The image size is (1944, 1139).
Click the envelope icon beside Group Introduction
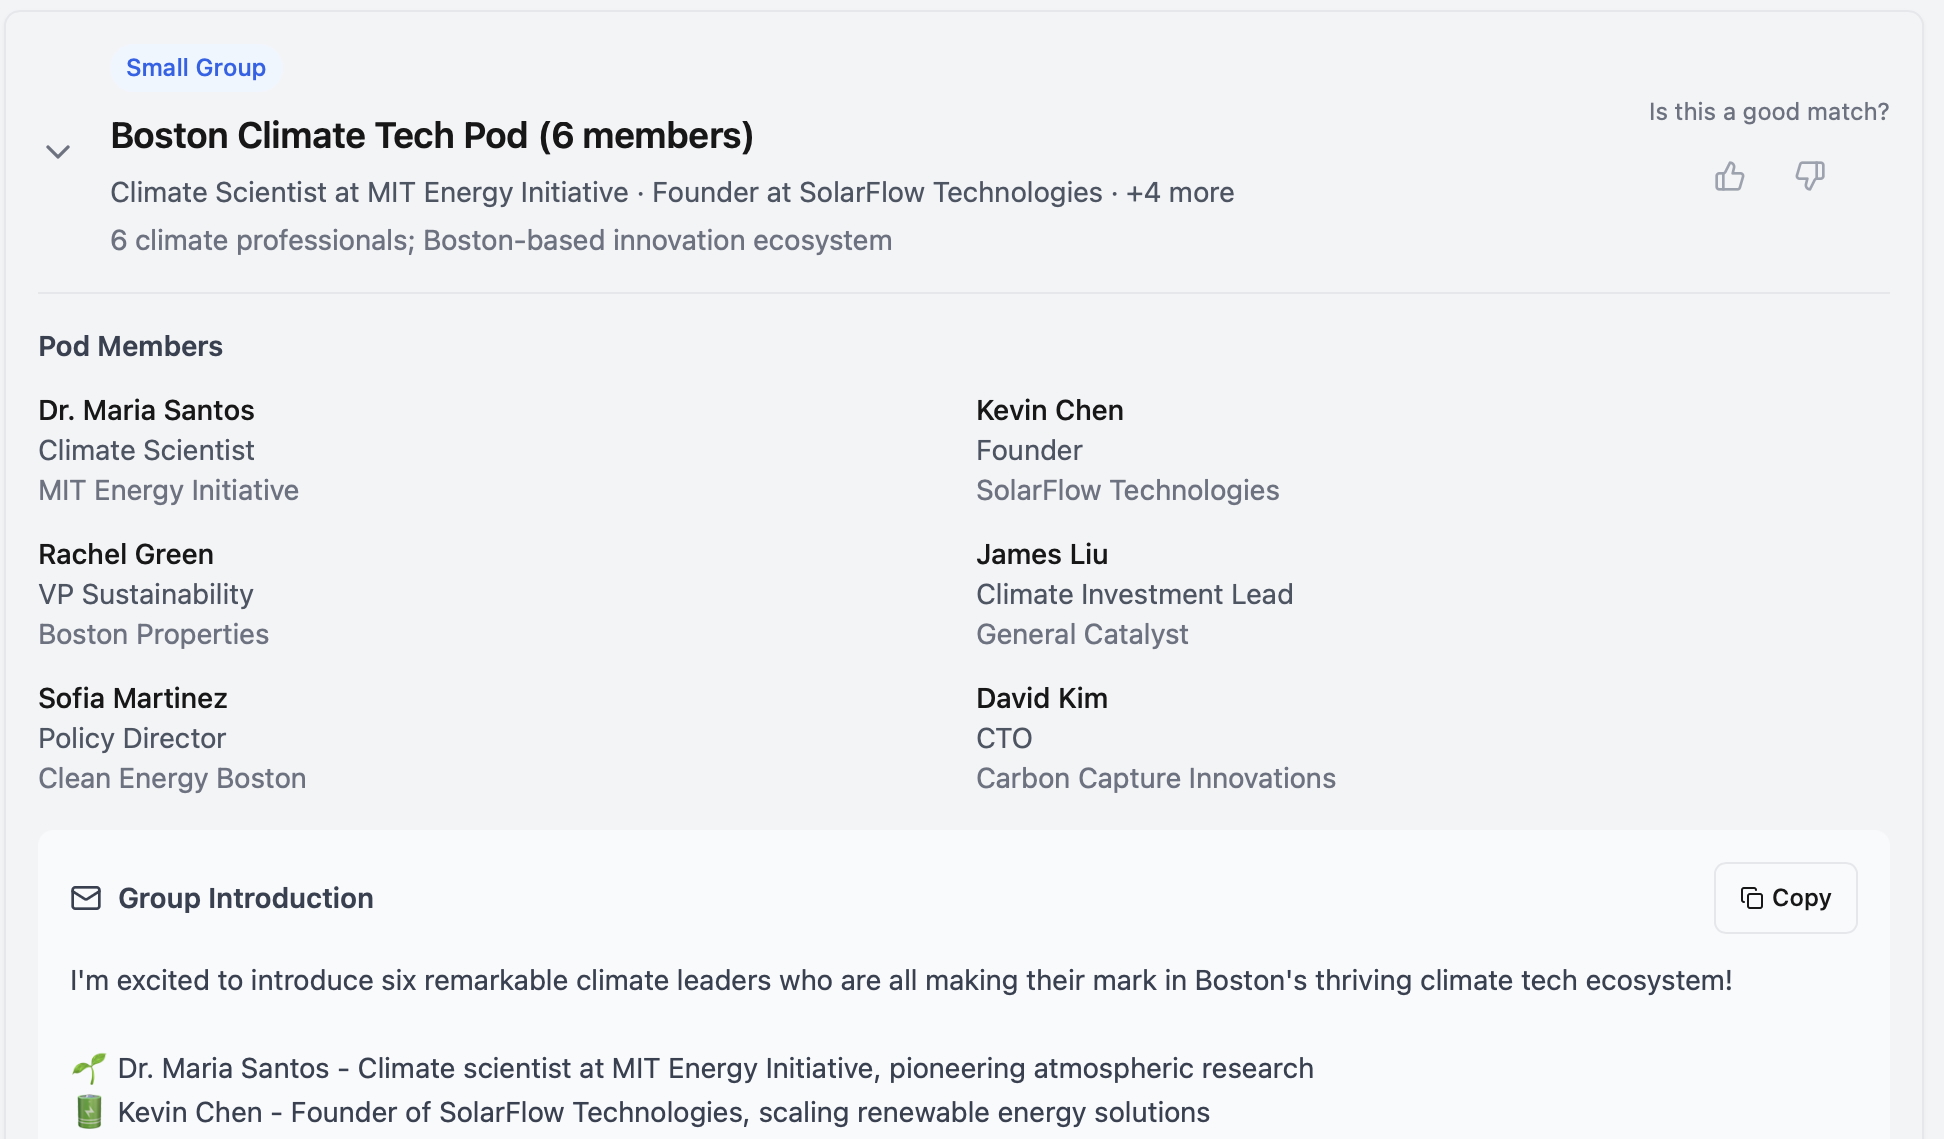pyautogui.click(x=86, y=898)
